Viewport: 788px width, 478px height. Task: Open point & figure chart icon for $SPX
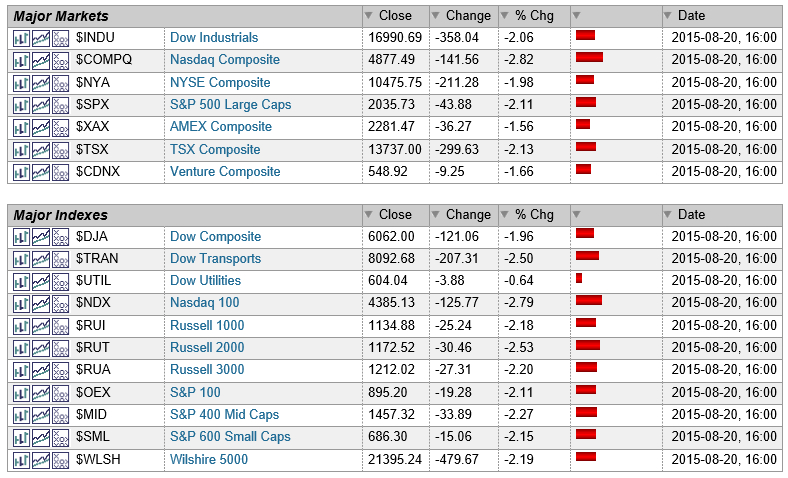click(x=60, y=105)
